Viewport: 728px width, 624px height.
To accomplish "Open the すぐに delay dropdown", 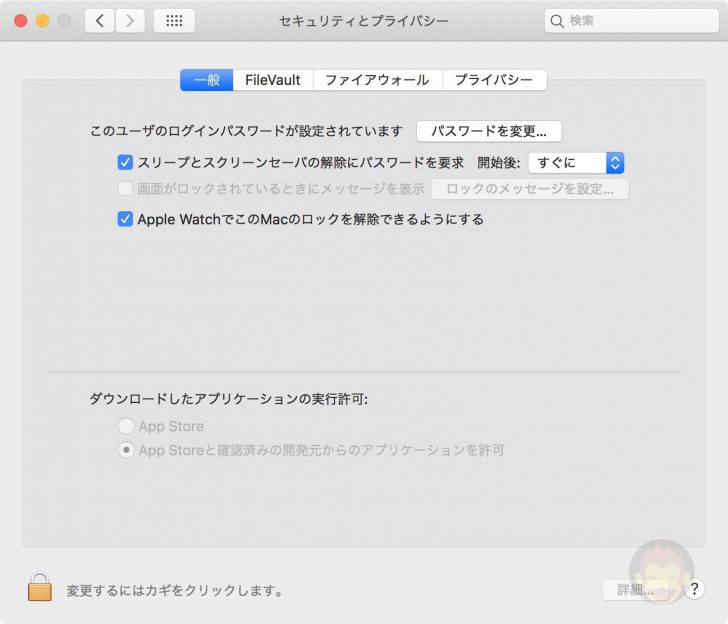I will pyautogui.click(x=576, y=163).
